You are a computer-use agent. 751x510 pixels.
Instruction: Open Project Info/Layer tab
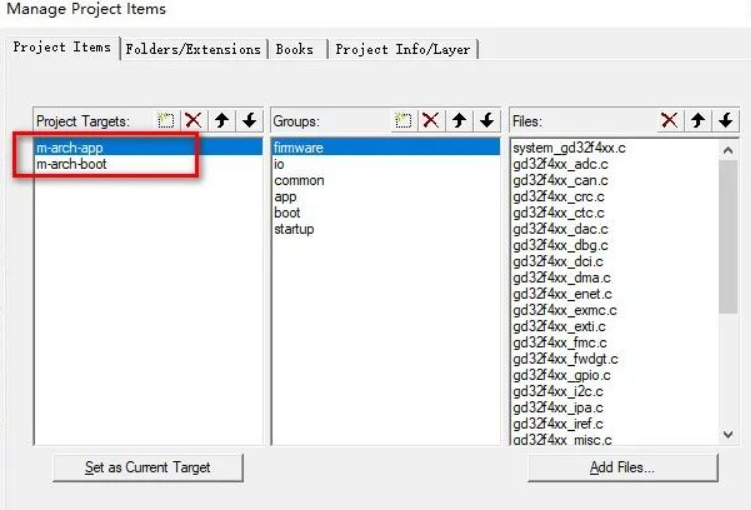402,49
